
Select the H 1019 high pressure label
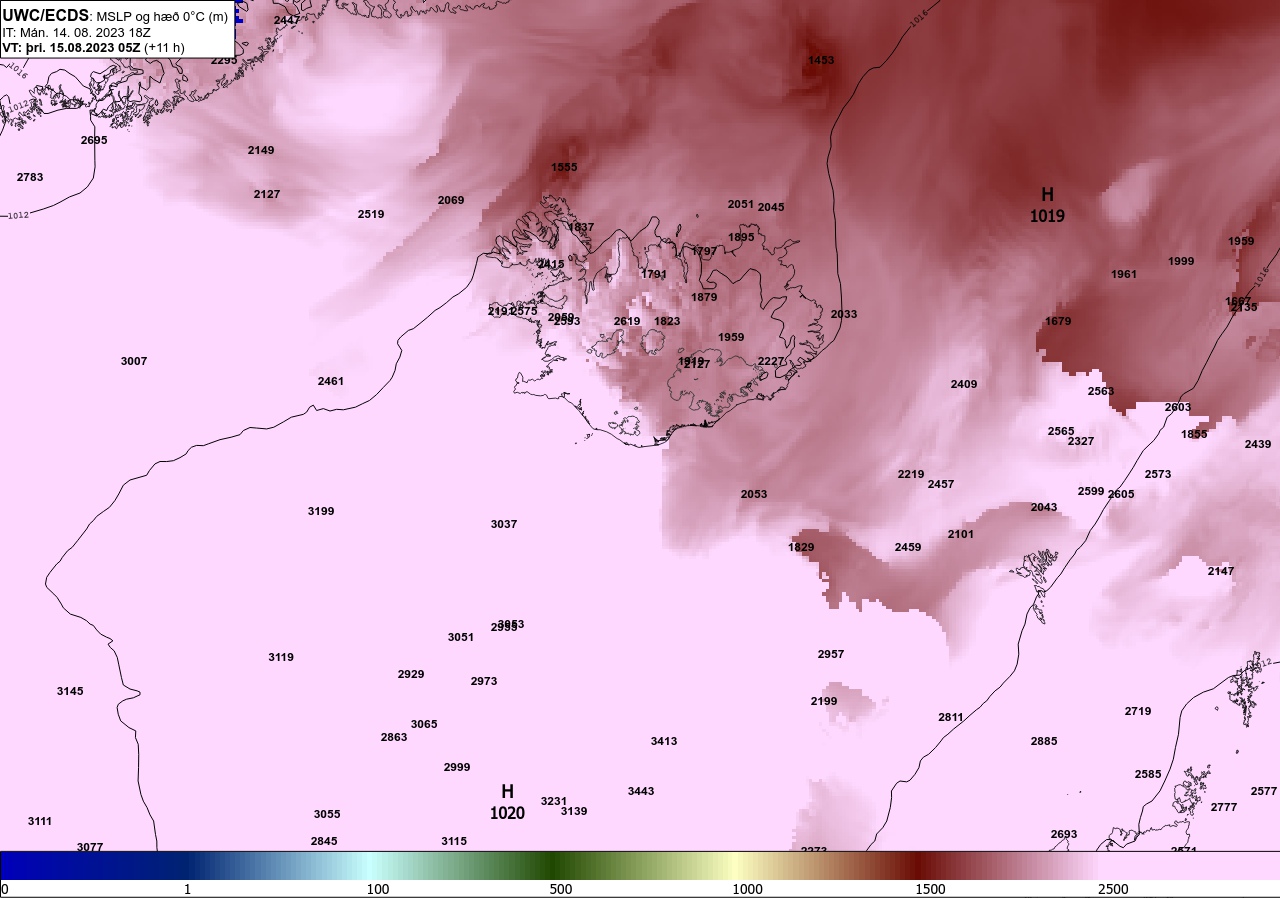tap(1047, 204)
